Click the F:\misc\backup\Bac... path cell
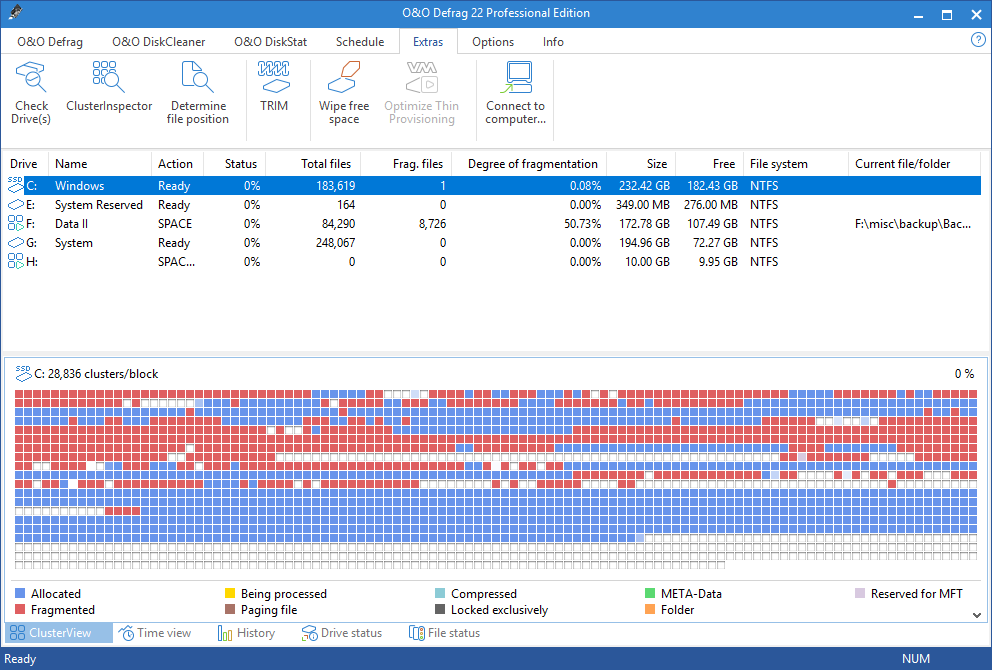 tap(913, 223)
